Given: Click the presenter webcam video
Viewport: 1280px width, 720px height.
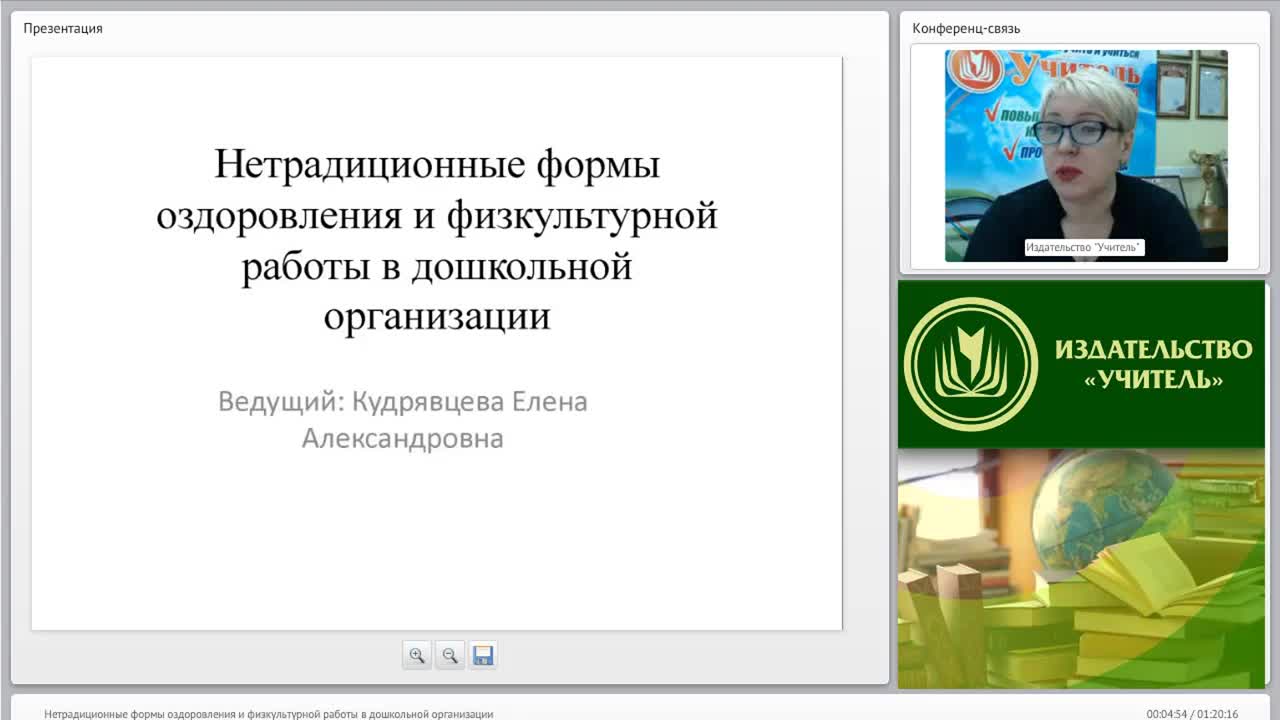Looking at the screenshot, I should [x=1086, y=156].
